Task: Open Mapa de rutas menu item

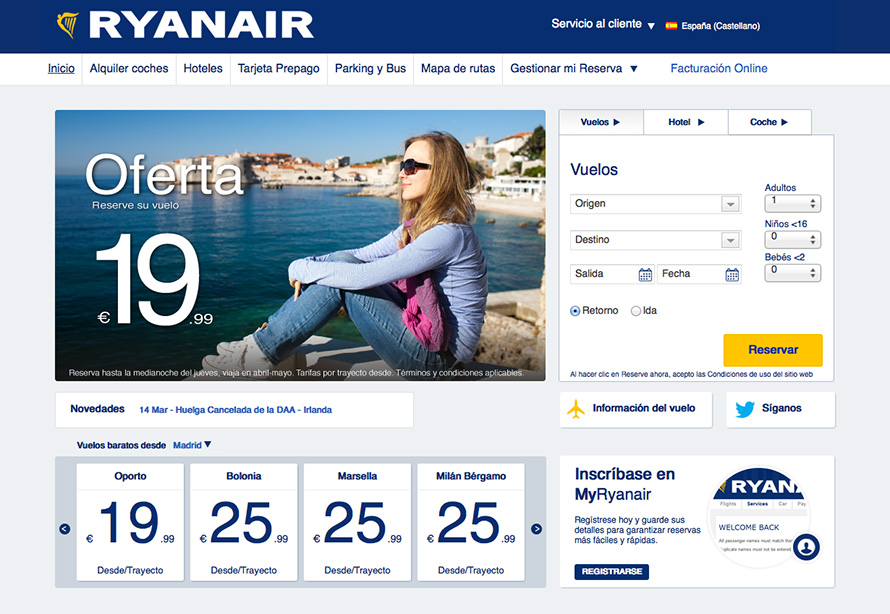Action: 457,69
